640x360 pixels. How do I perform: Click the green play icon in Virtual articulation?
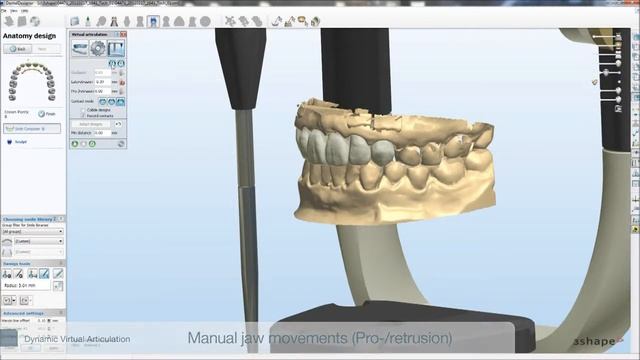tap(75, 144)
